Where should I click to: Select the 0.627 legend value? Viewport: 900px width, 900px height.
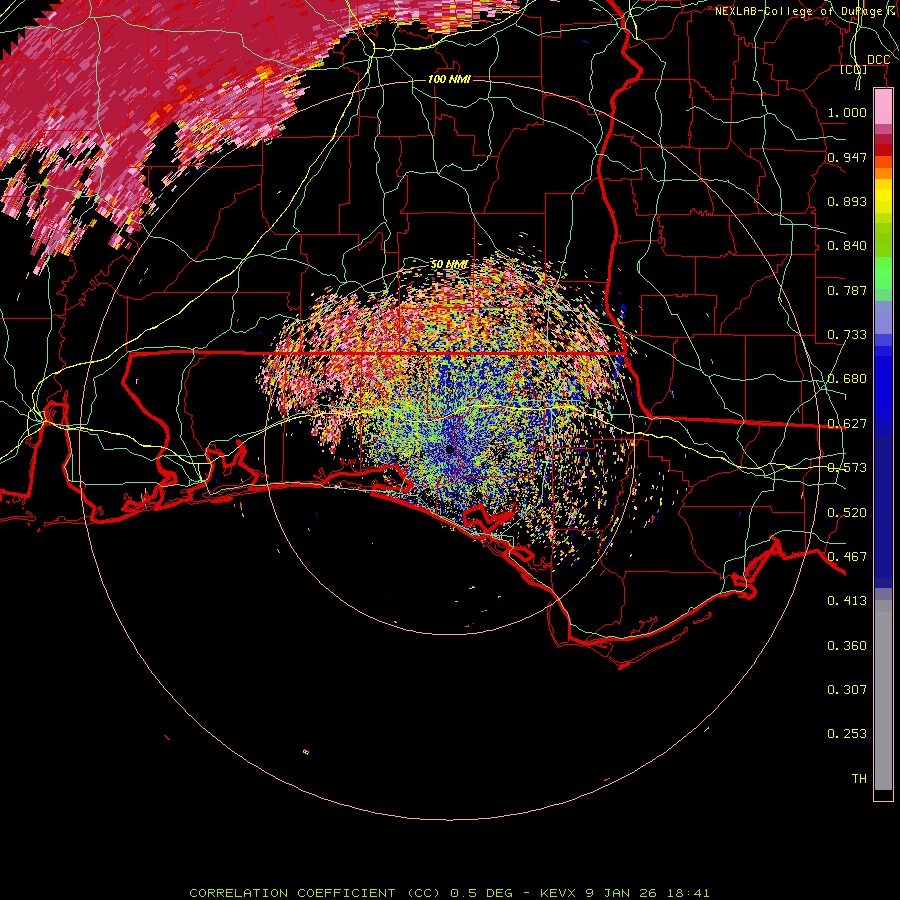pos(847,424)
